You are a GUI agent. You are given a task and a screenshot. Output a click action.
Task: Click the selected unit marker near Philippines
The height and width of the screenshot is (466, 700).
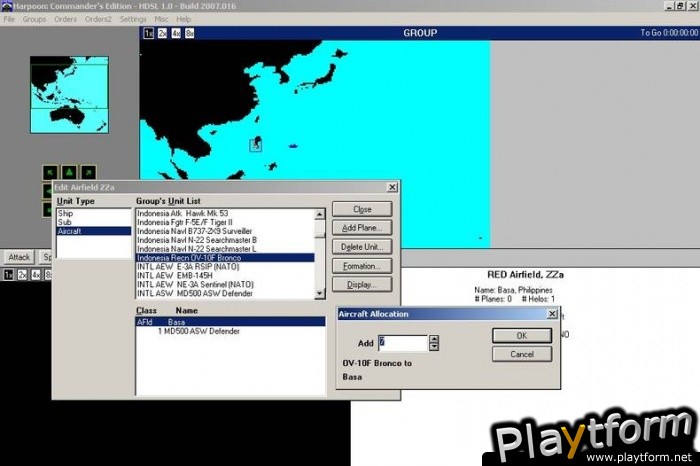pos(256,145)
